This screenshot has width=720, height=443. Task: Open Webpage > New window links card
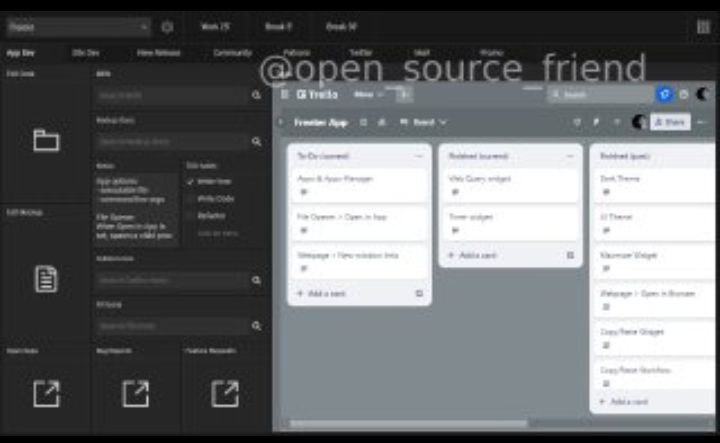coord(360,262)
